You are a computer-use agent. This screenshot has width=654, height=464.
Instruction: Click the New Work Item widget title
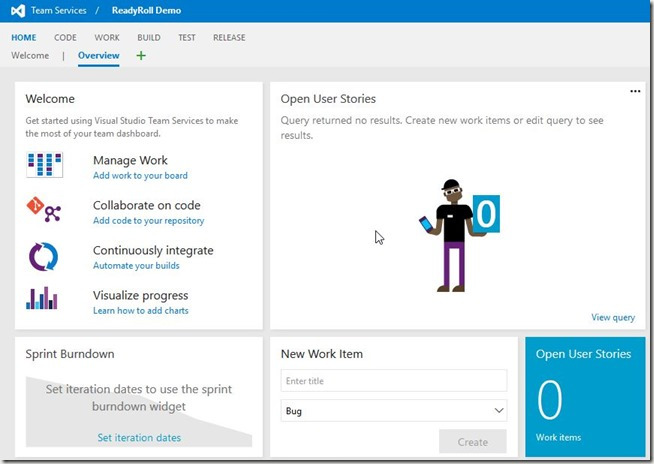(322, 354)
